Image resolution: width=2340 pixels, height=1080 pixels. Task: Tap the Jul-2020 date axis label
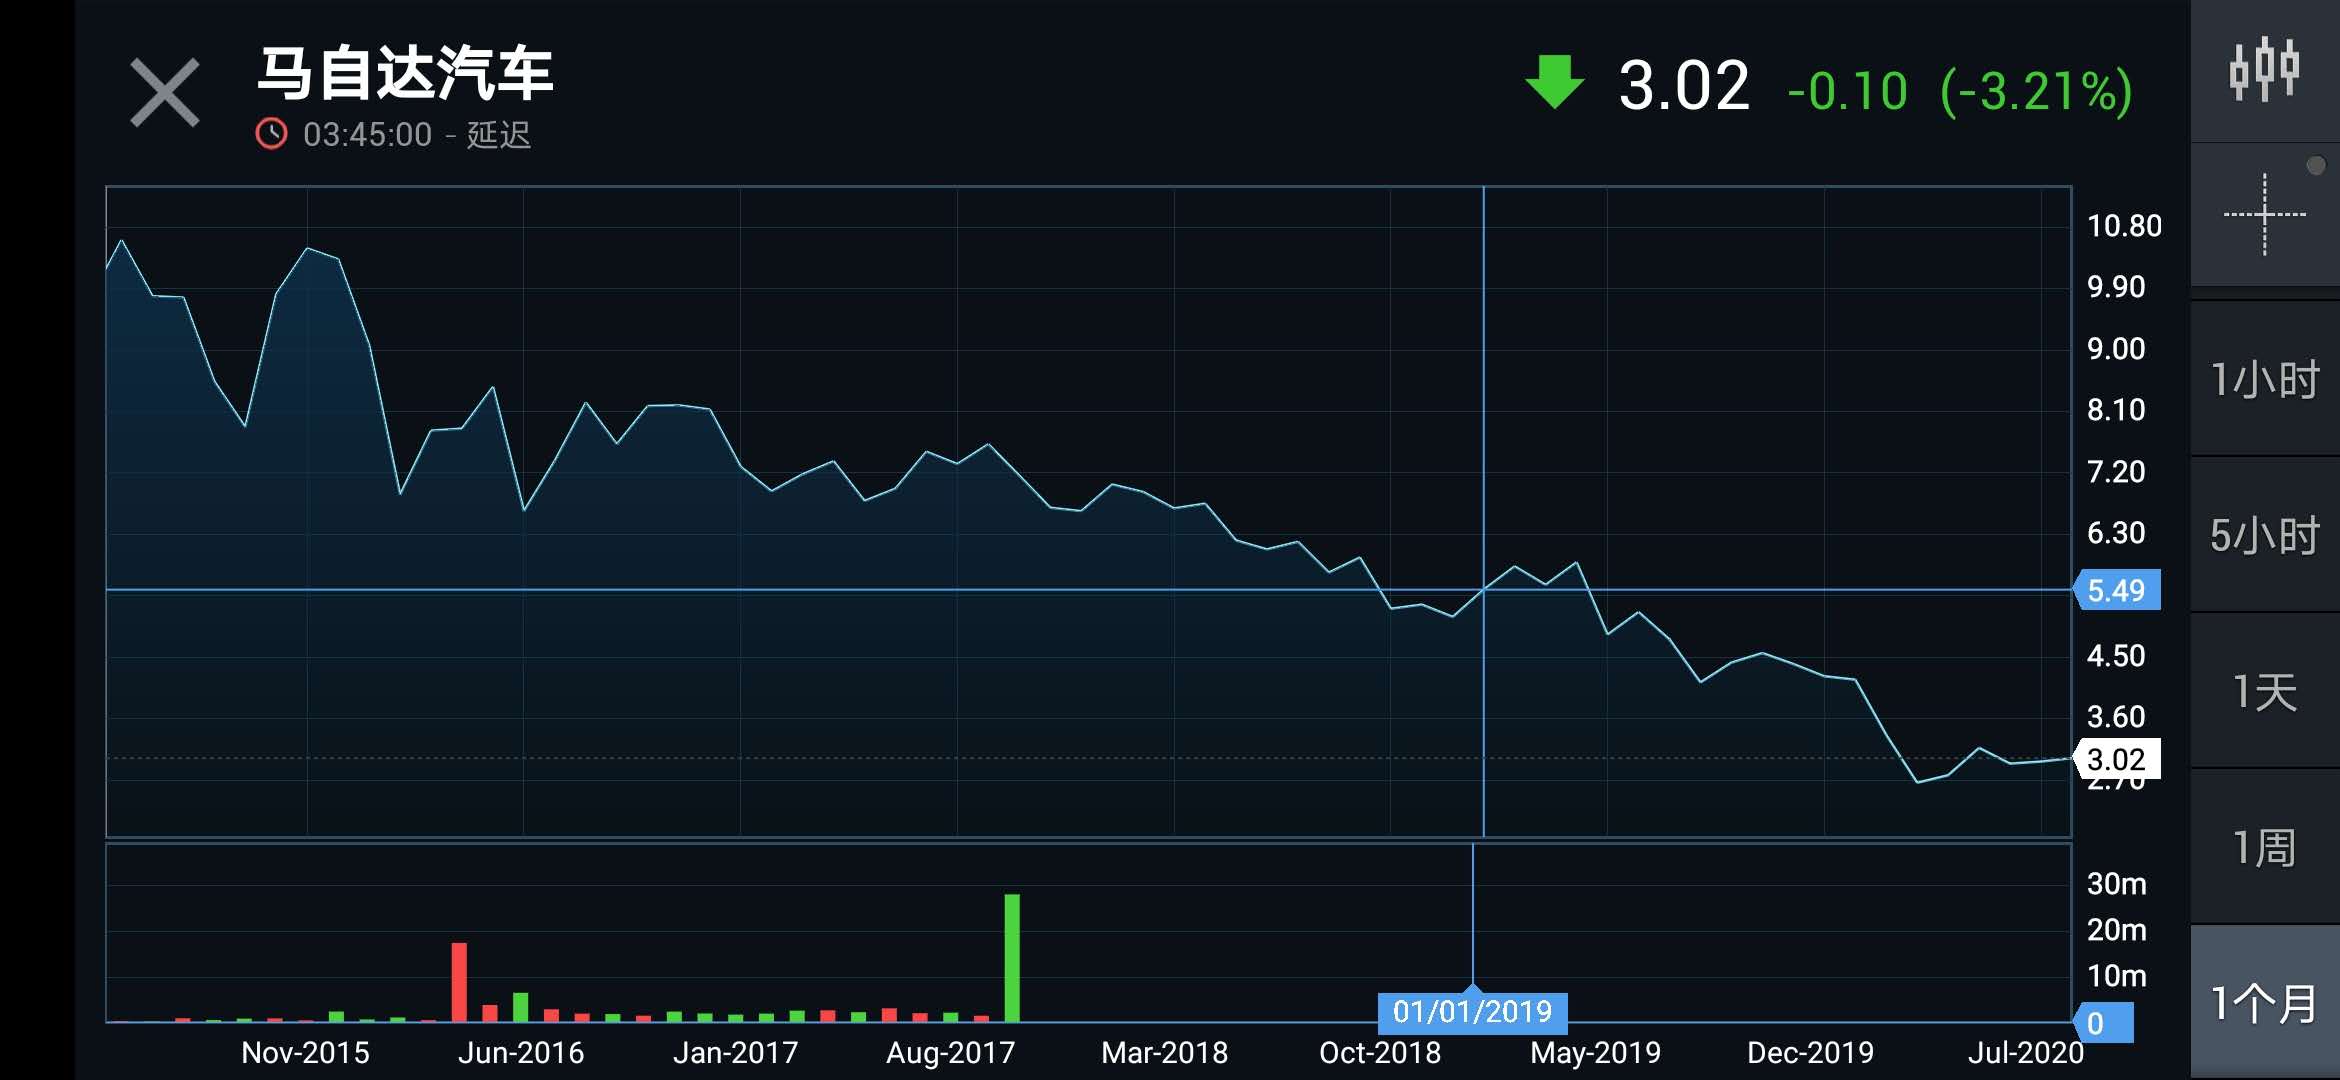[x=2025, y=1052]
